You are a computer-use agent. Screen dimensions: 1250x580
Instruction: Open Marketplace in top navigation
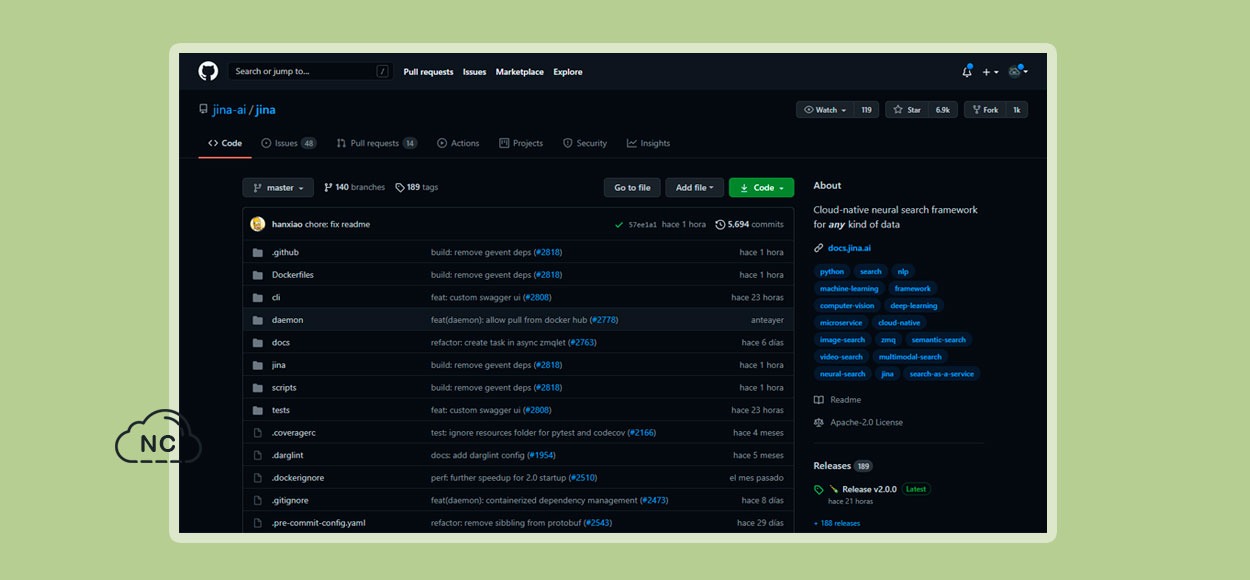pyautogui.click(x=520, y=72)
